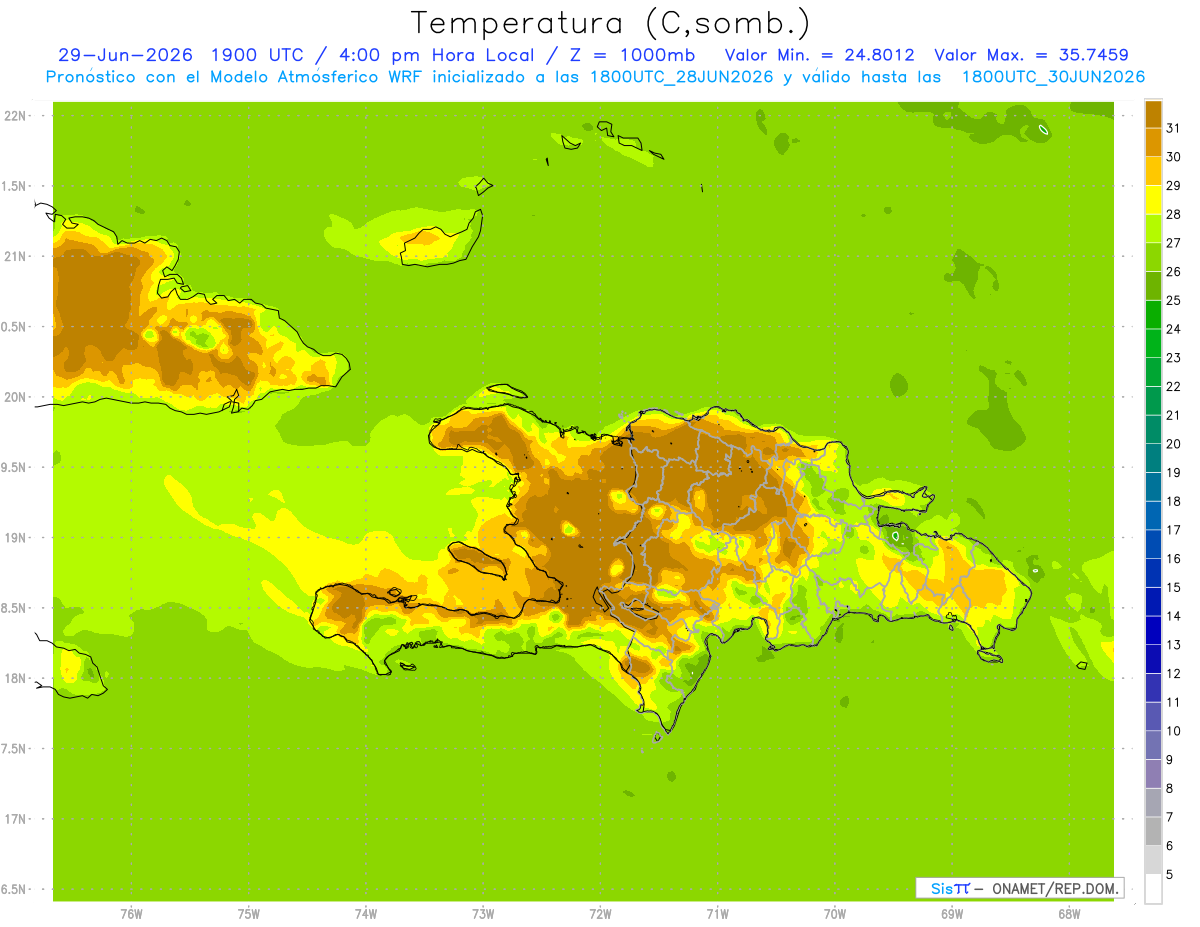1200x927 pixels.
Task: Click the "71W" longitude label
Action: point(717,914)
